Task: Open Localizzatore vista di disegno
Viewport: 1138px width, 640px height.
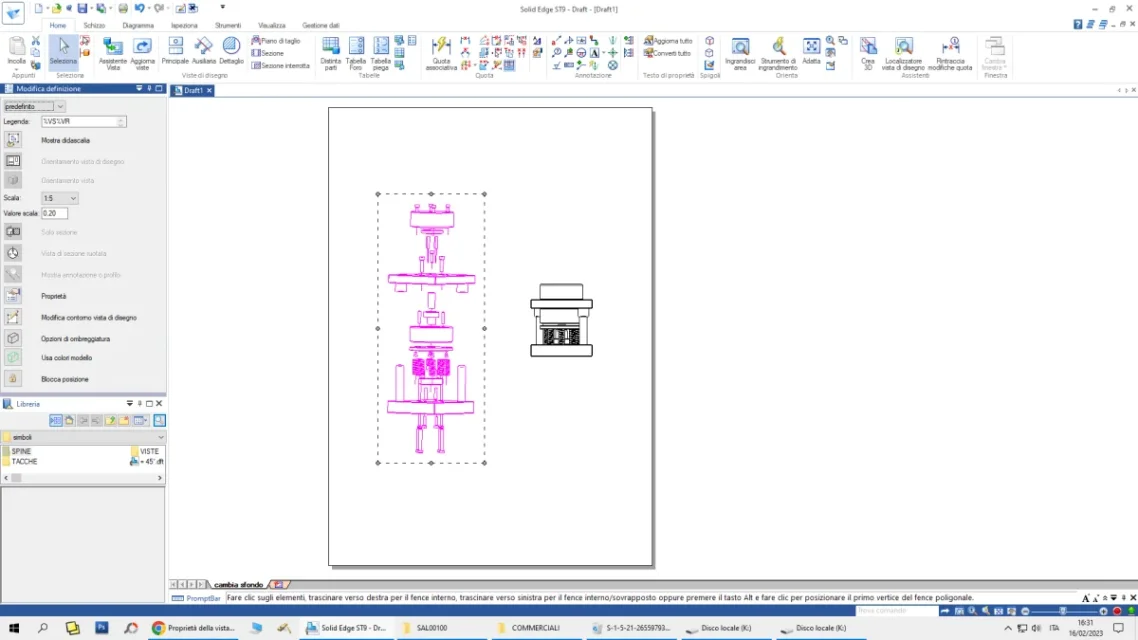Action: coord(904,54)
